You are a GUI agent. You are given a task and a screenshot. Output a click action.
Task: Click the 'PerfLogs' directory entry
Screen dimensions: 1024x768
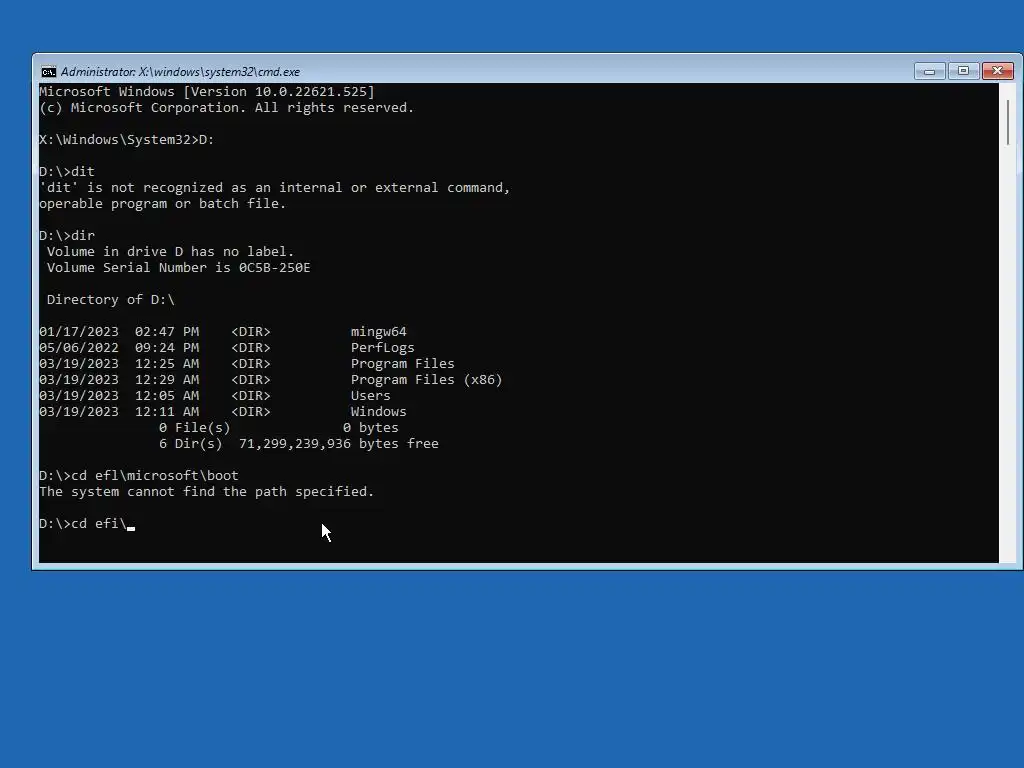tap(382, 347)
